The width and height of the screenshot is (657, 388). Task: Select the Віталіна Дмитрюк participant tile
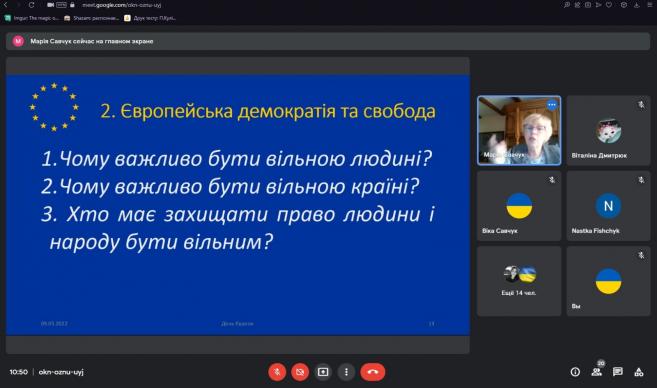click(x=608, y=130)
